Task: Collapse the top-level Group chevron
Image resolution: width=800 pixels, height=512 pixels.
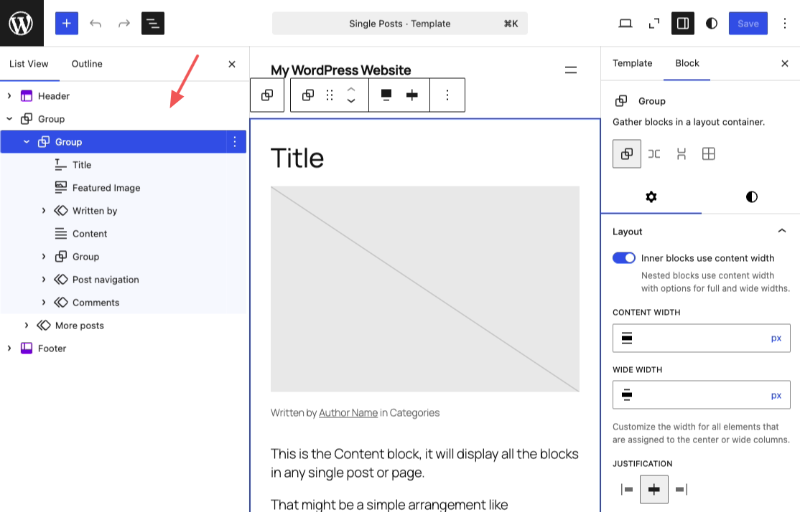Action: point(9,119)
